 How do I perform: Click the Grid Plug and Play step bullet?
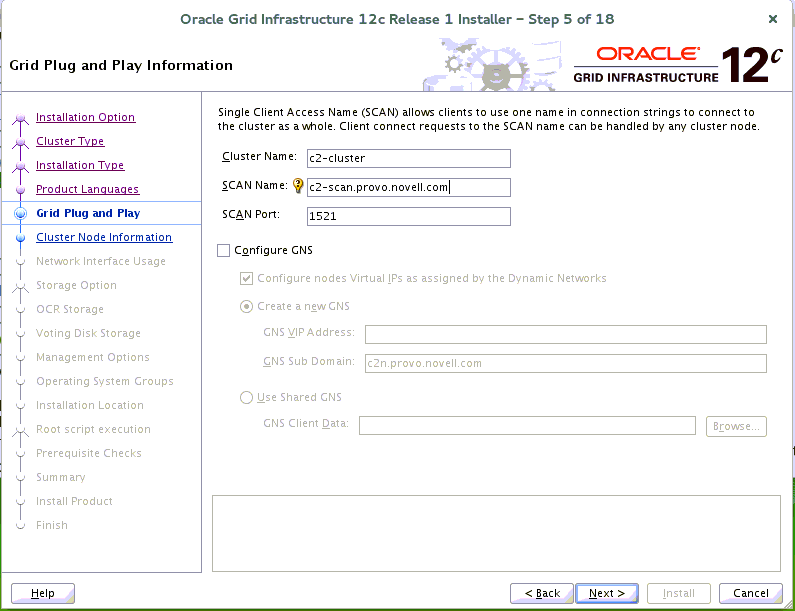tap(20, 213)
